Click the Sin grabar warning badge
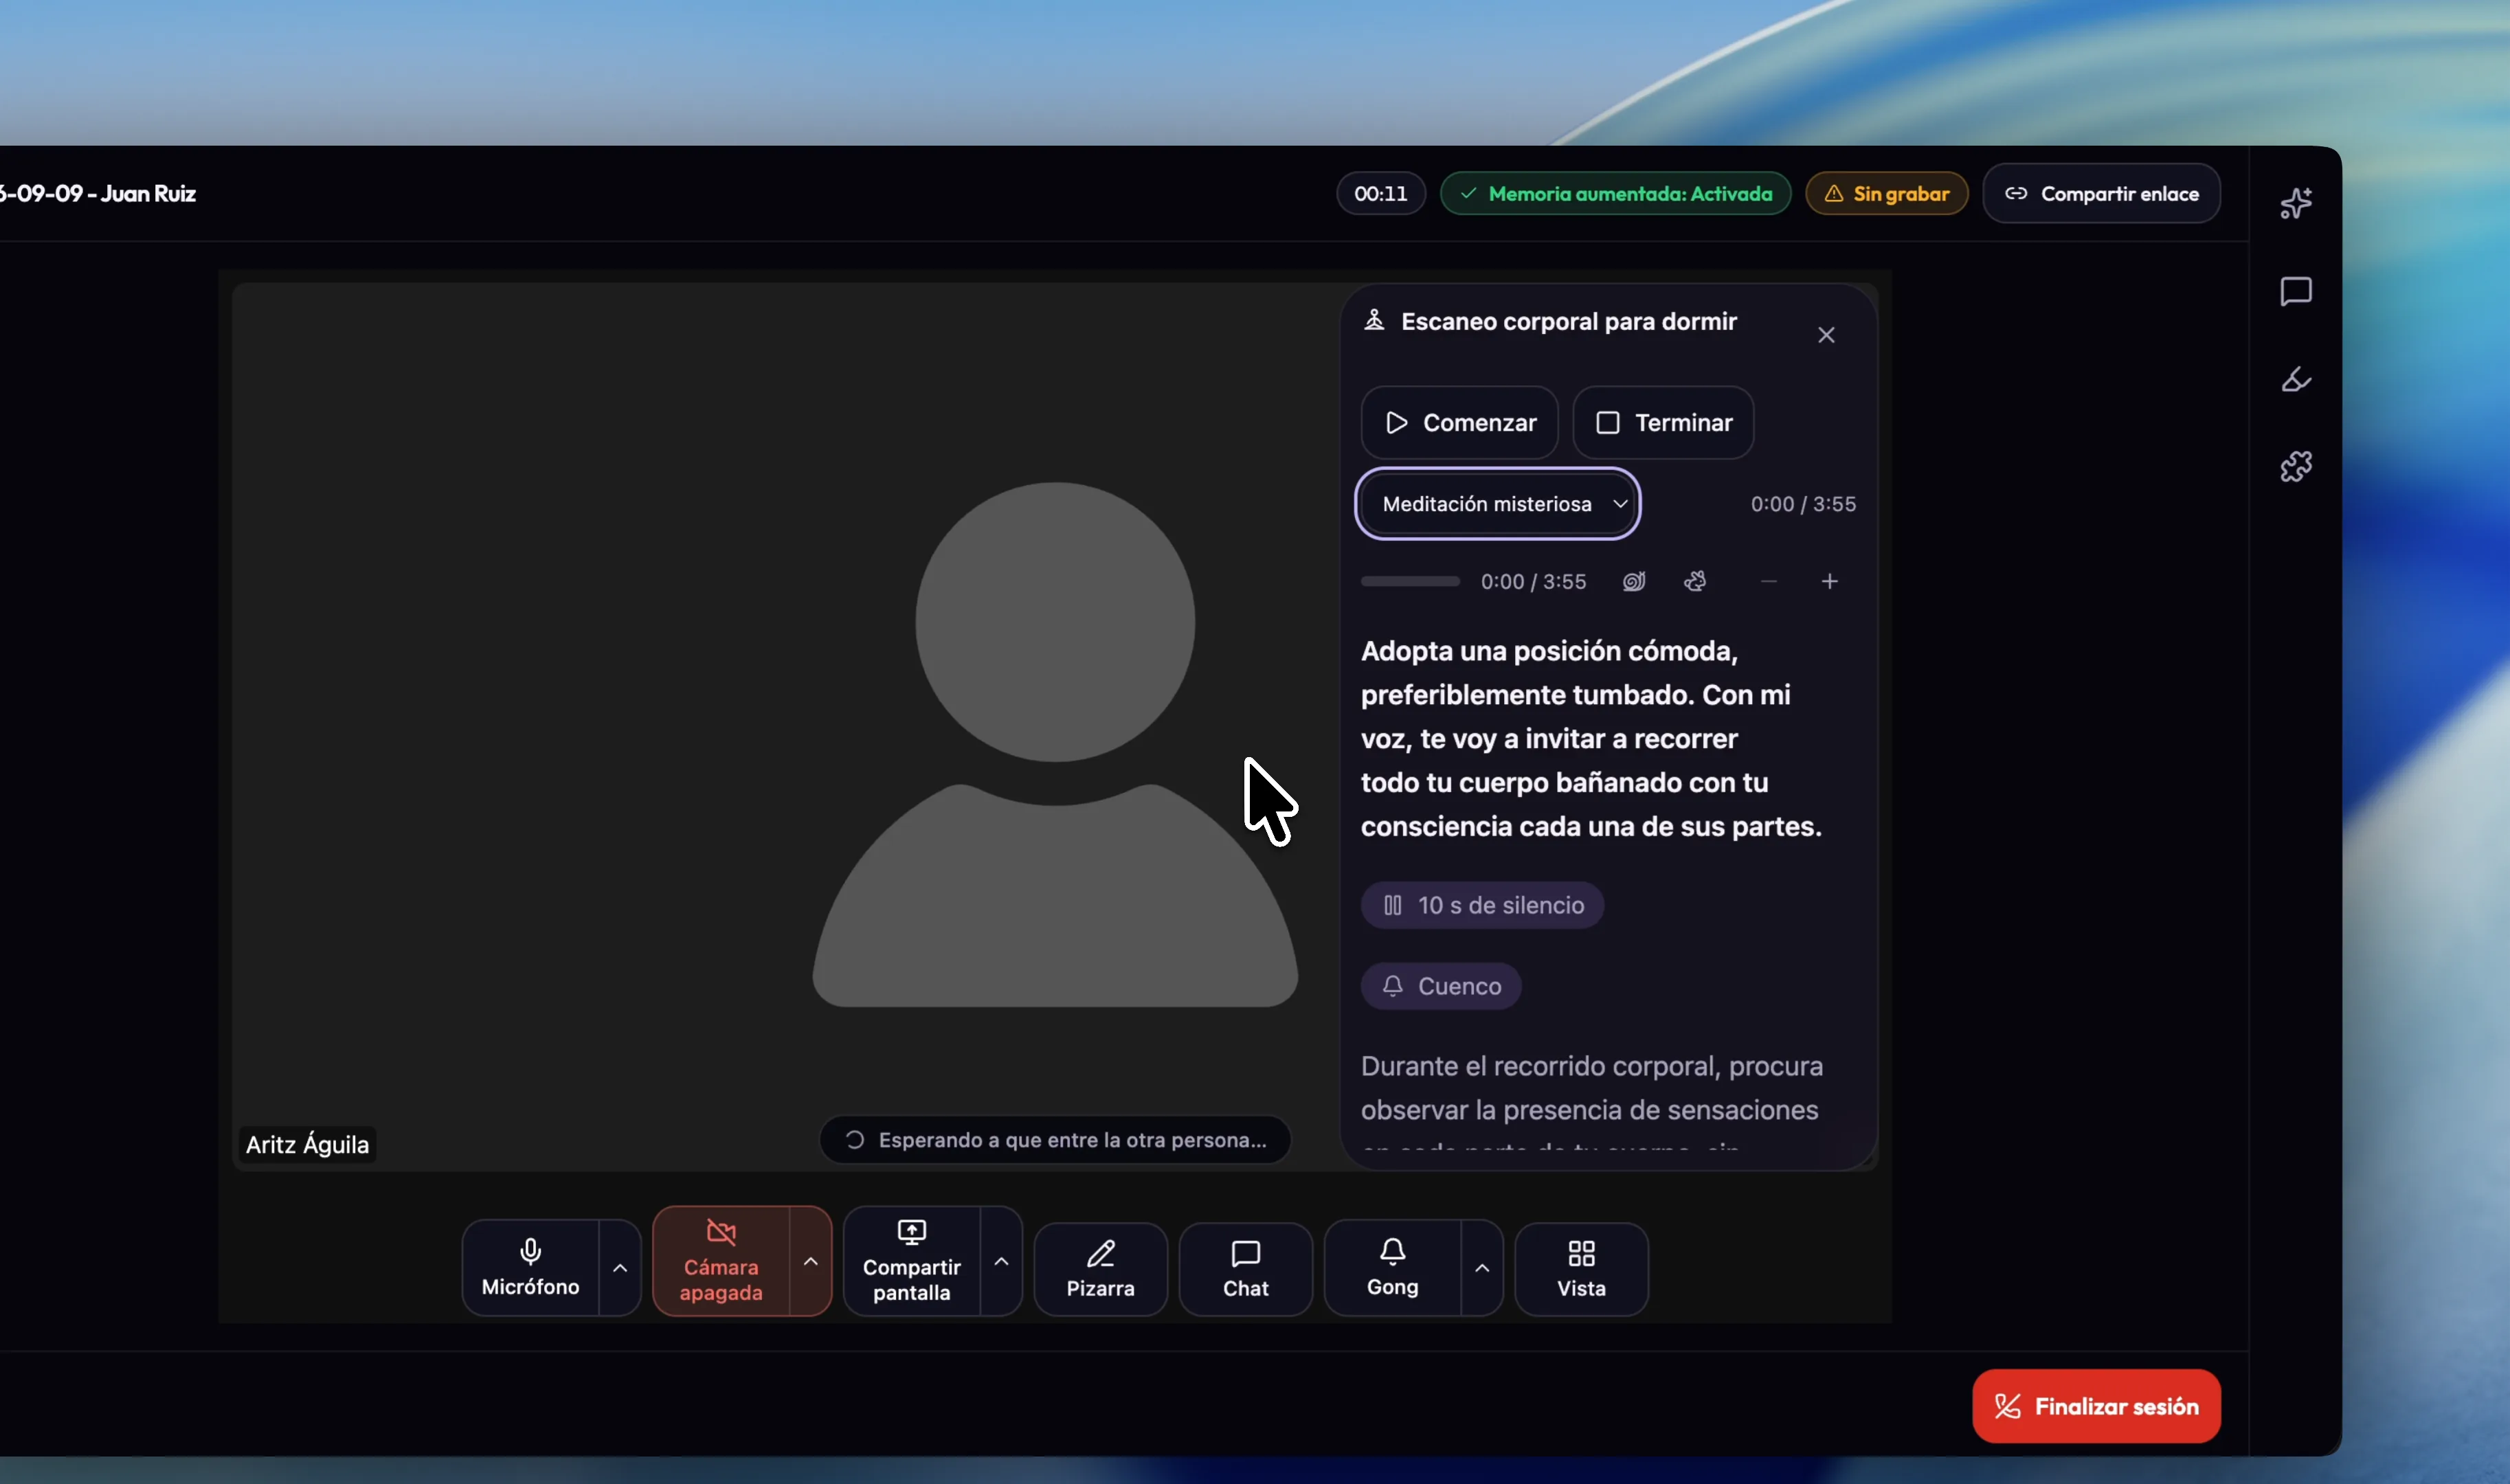The height and width of the screenshot is (1484, 2510). [x=1886, y=194]
